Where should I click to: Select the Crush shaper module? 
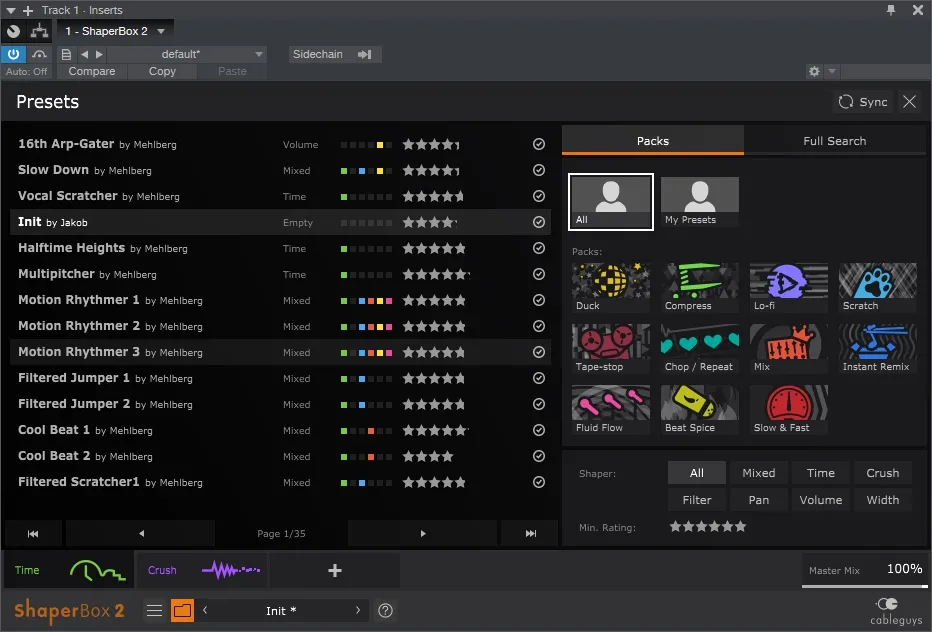point(201,570)
